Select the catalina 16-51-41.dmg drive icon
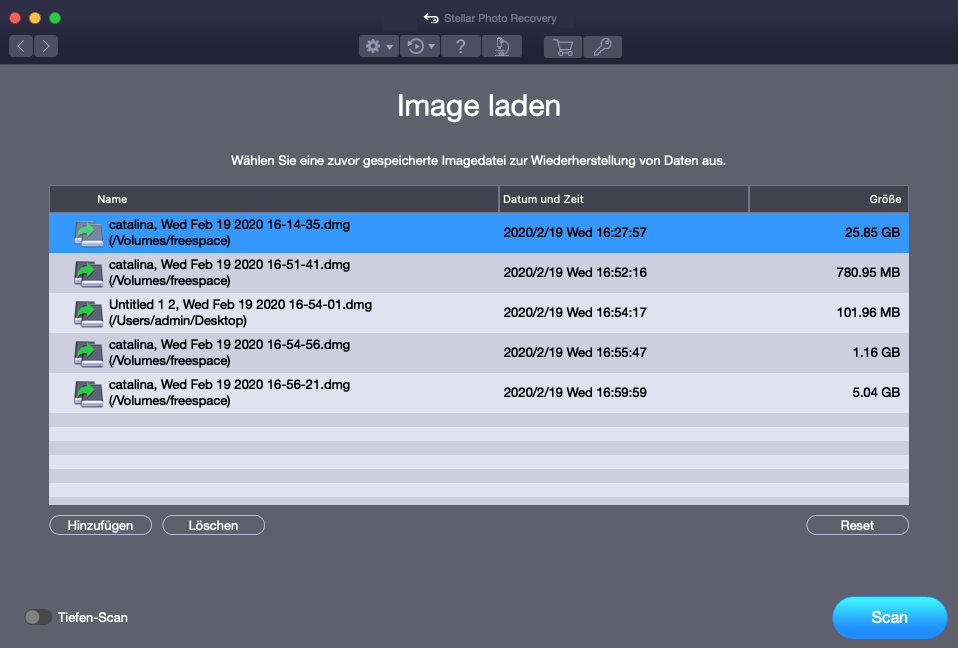 pos(88,273)
